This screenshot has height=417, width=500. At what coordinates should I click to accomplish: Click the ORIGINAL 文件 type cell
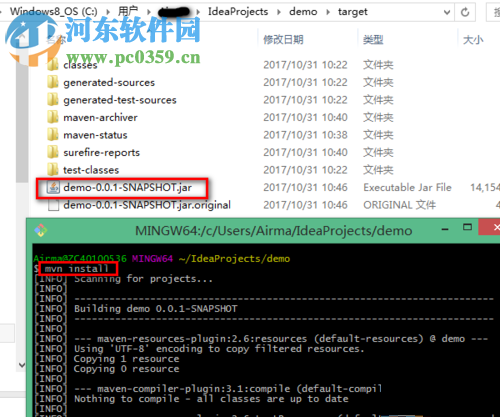pos(399,205)
